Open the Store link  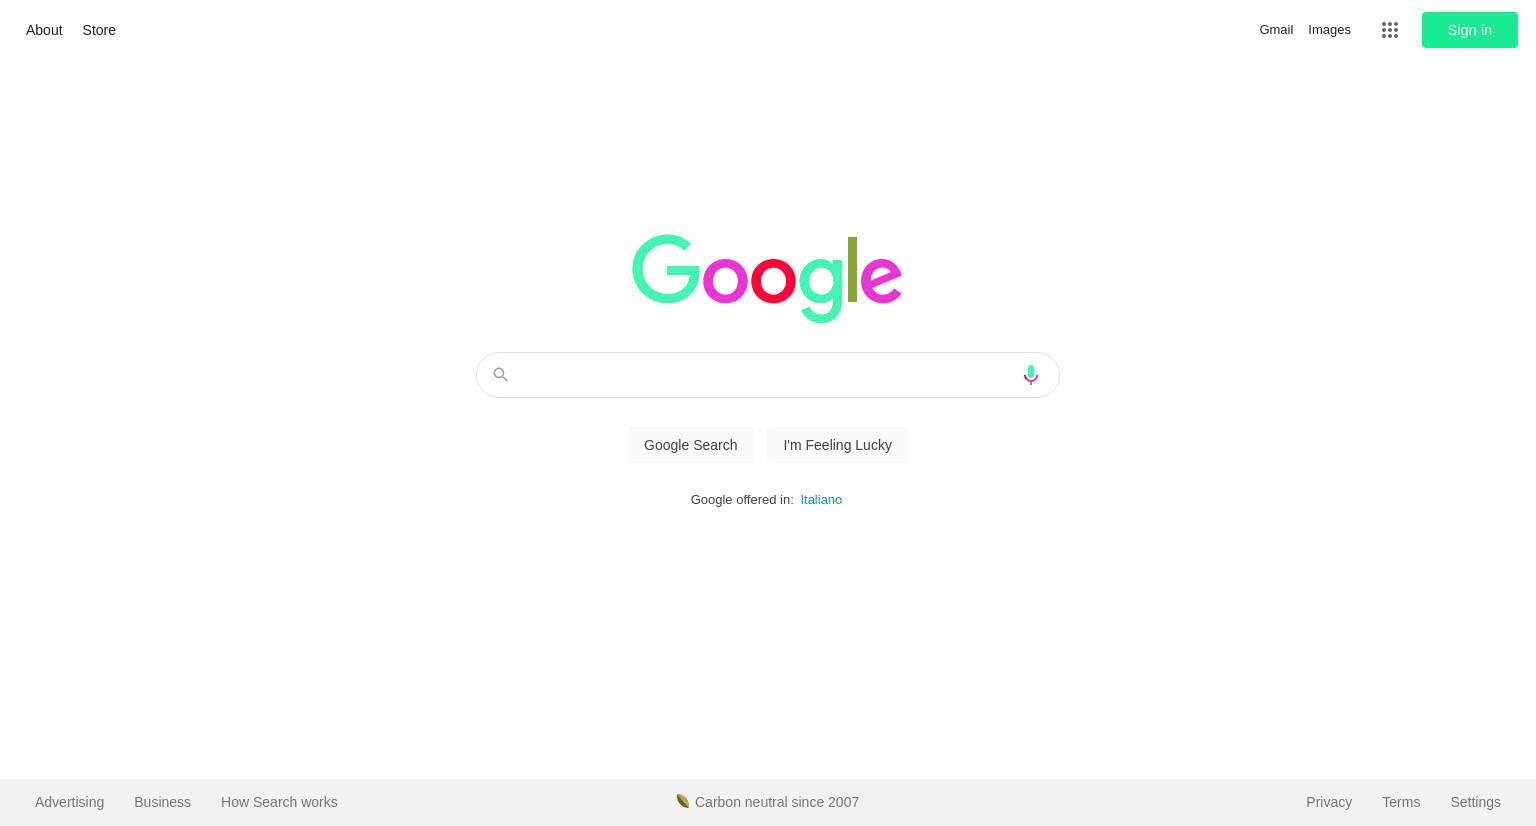click(x=99, y=30)
